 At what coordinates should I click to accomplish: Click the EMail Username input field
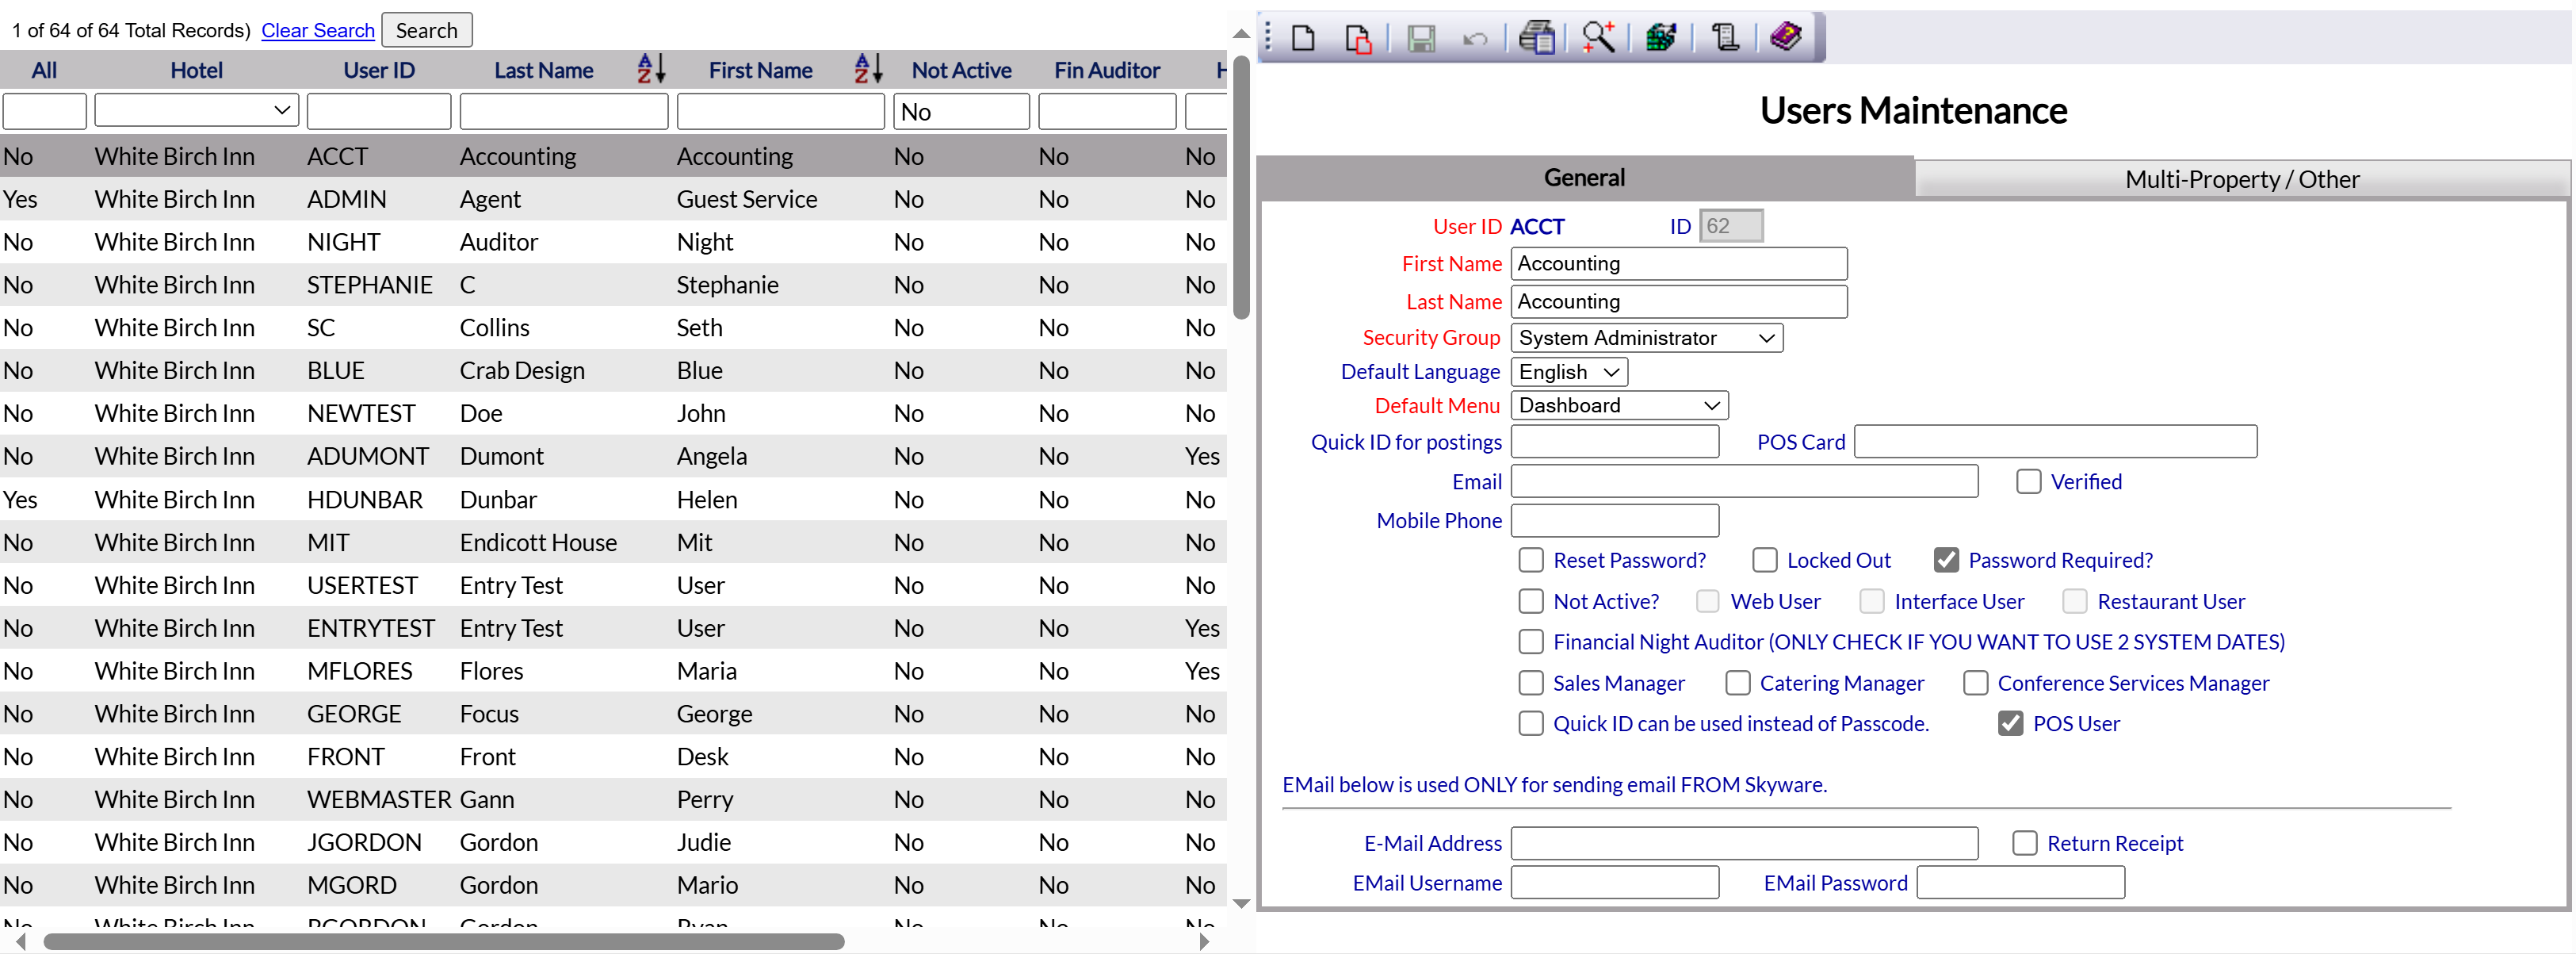coord(1615,882)
